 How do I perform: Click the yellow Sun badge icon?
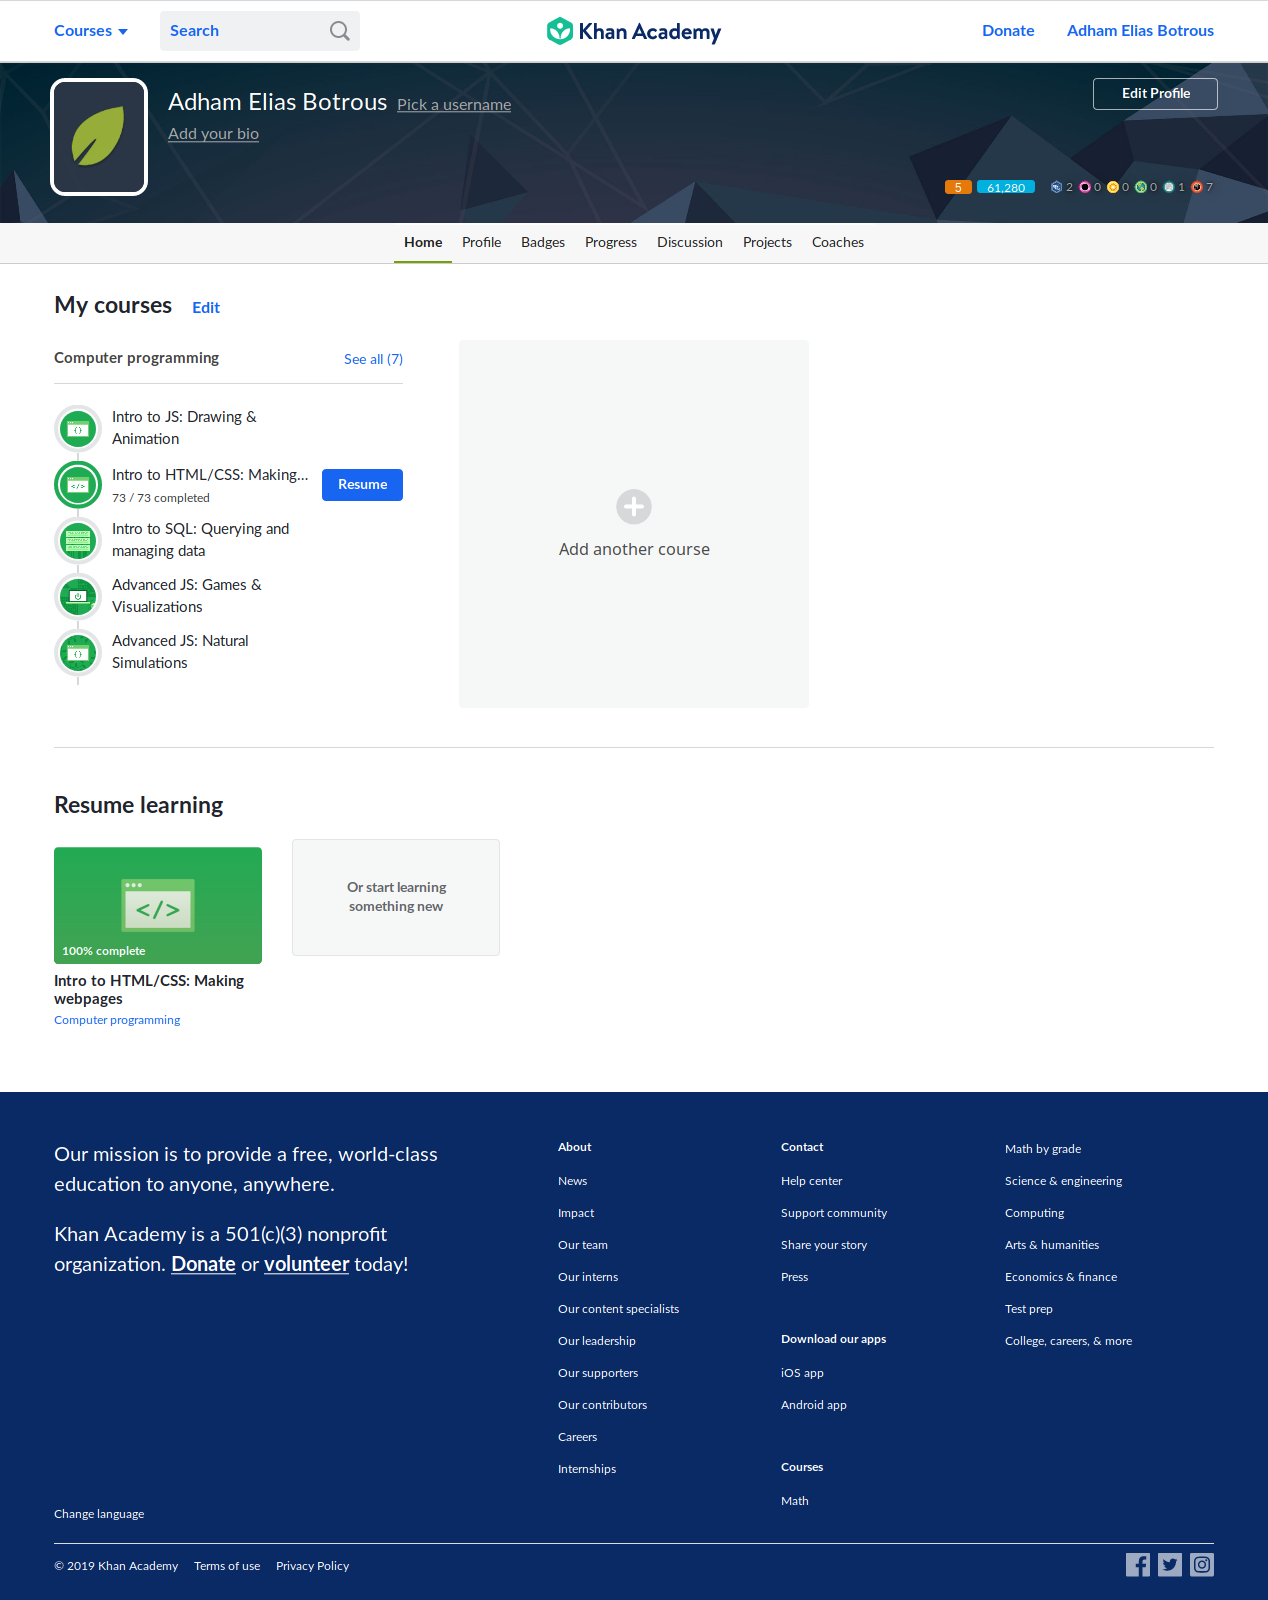(x=1112, y=187)
